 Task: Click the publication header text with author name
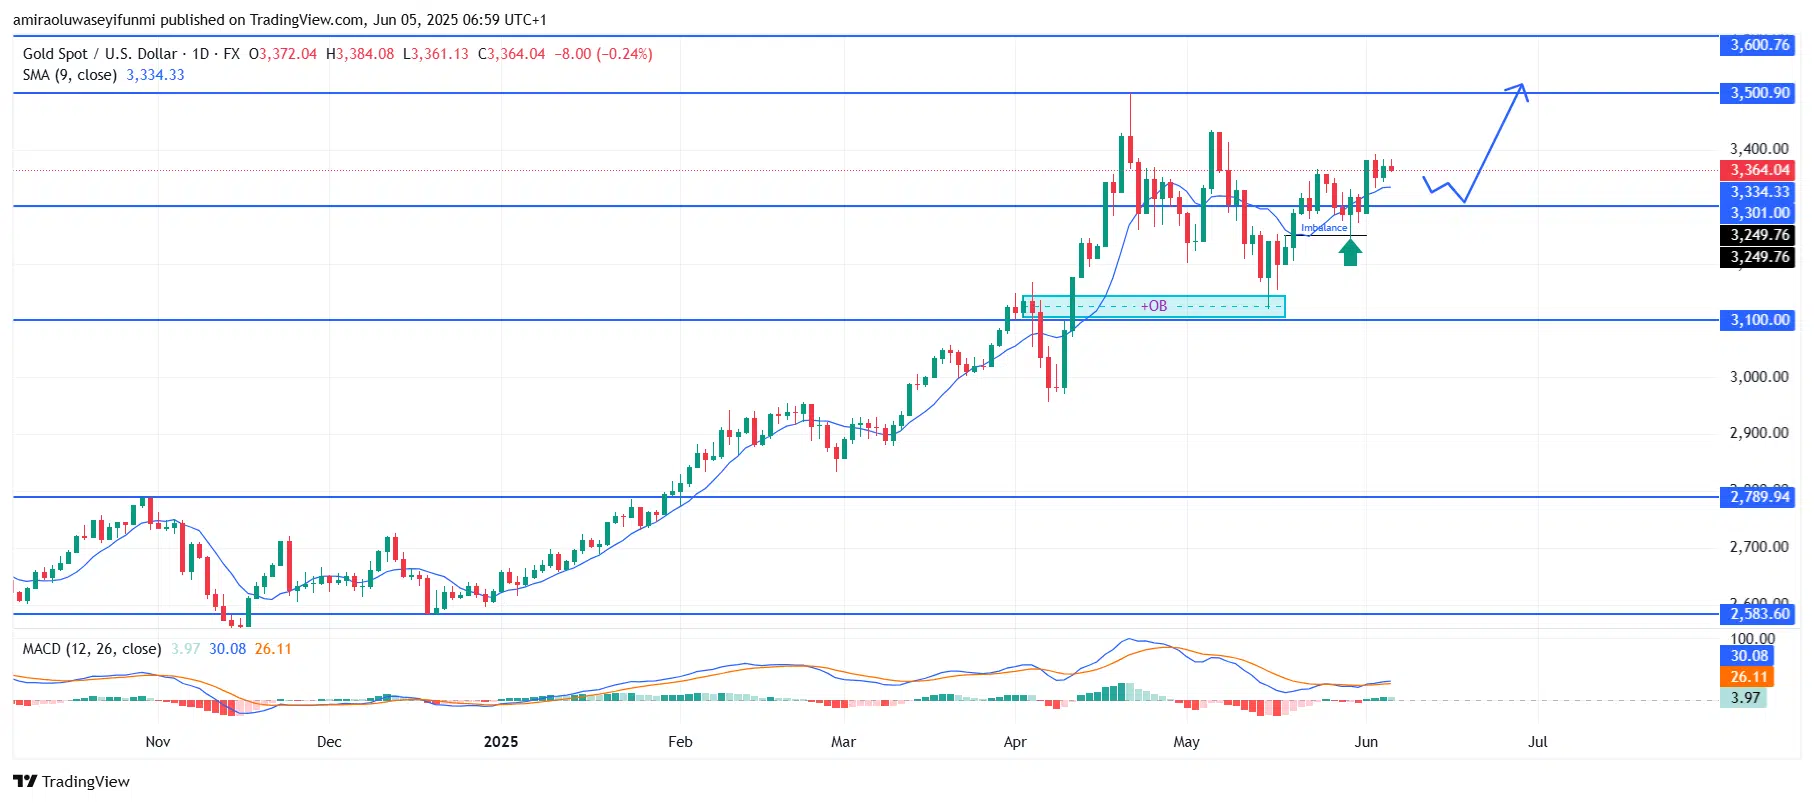(x=280, y=20)
